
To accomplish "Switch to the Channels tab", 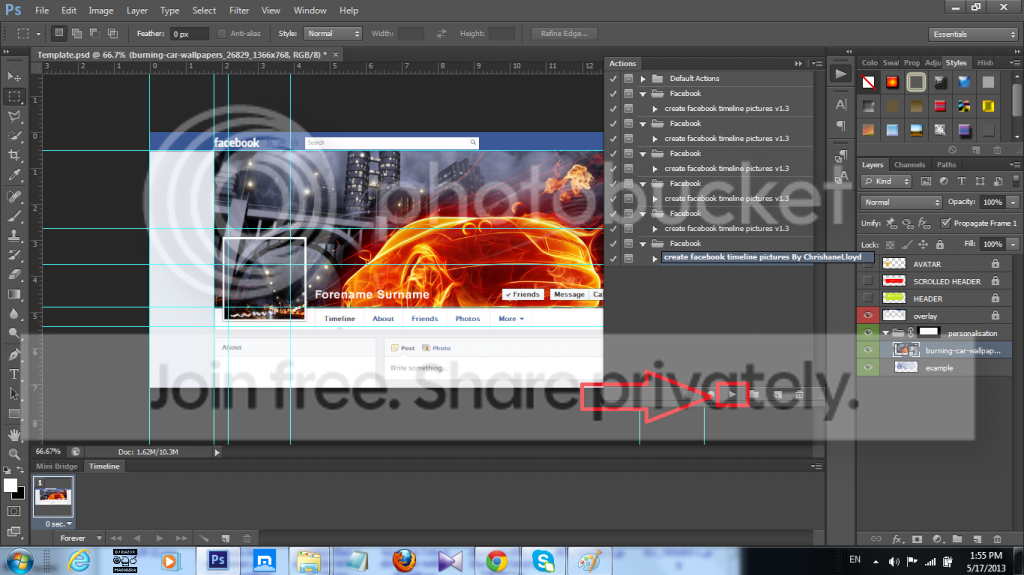I will click(x=910, y=165).
